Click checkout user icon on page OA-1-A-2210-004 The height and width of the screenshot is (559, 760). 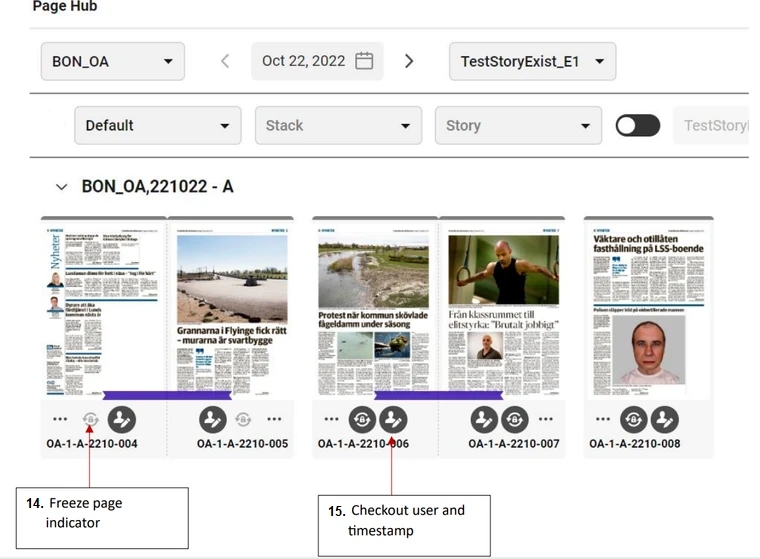click(x=122, y=420)
